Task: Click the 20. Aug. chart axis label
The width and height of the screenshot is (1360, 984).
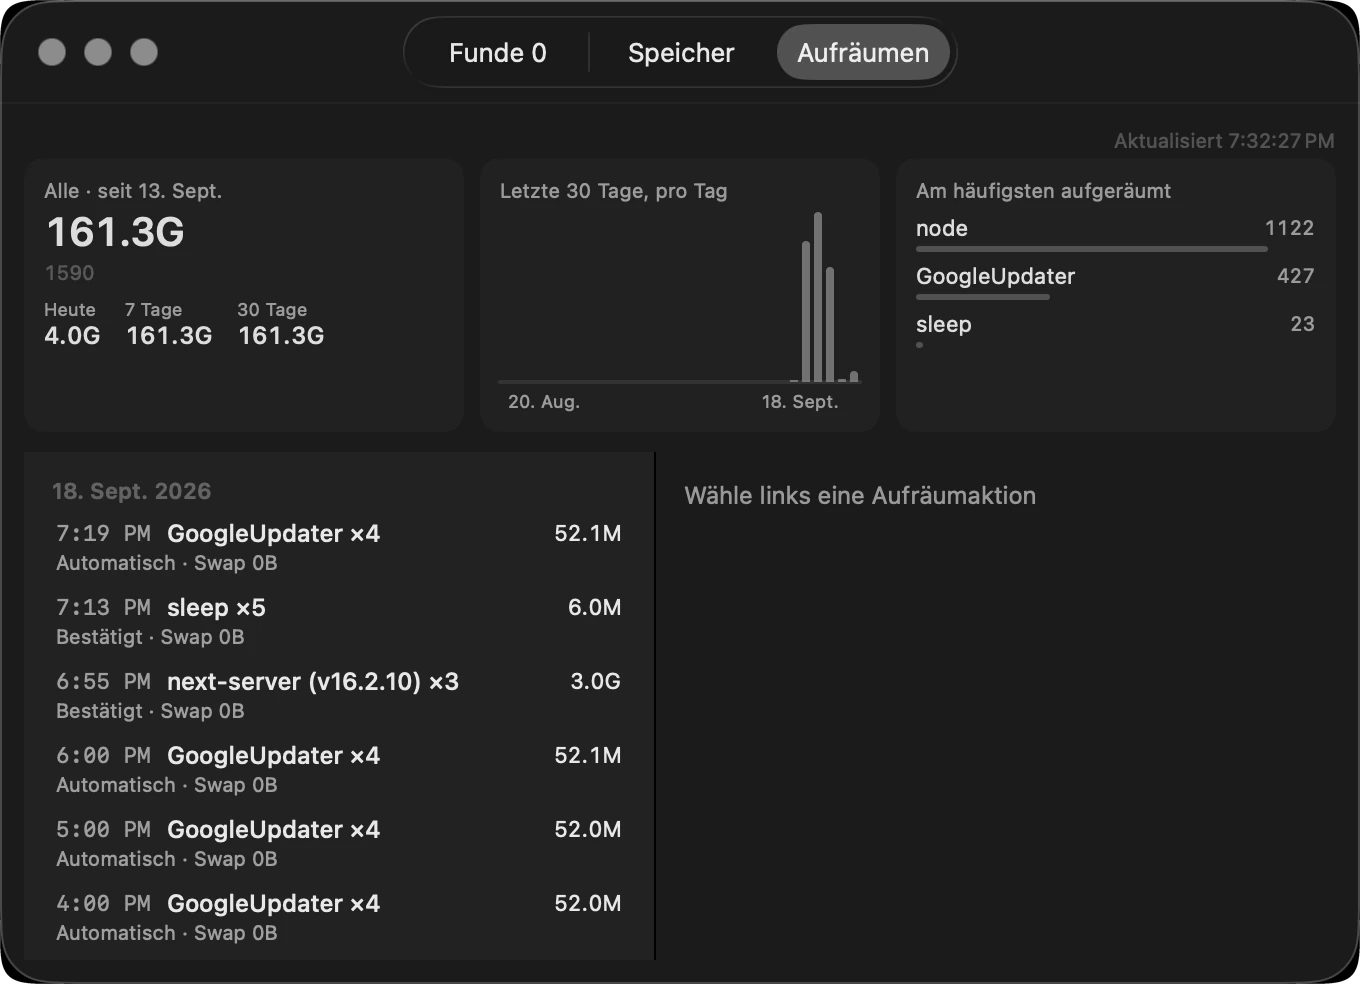Action: pyautogui.click(x=544, y=402)
